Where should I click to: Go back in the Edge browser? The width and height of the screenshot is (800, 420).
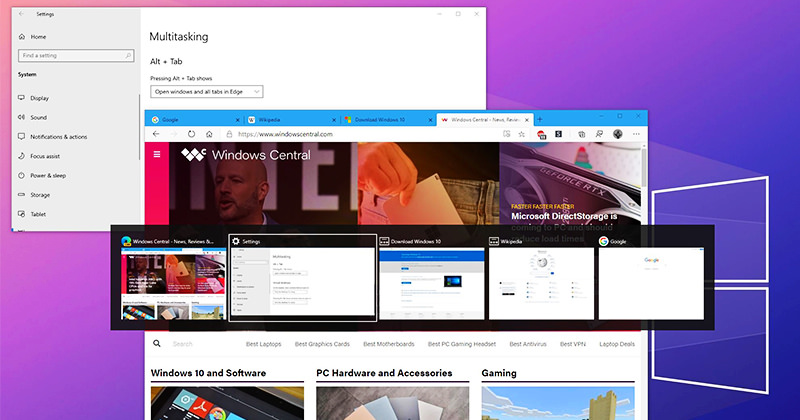[156, 134]
